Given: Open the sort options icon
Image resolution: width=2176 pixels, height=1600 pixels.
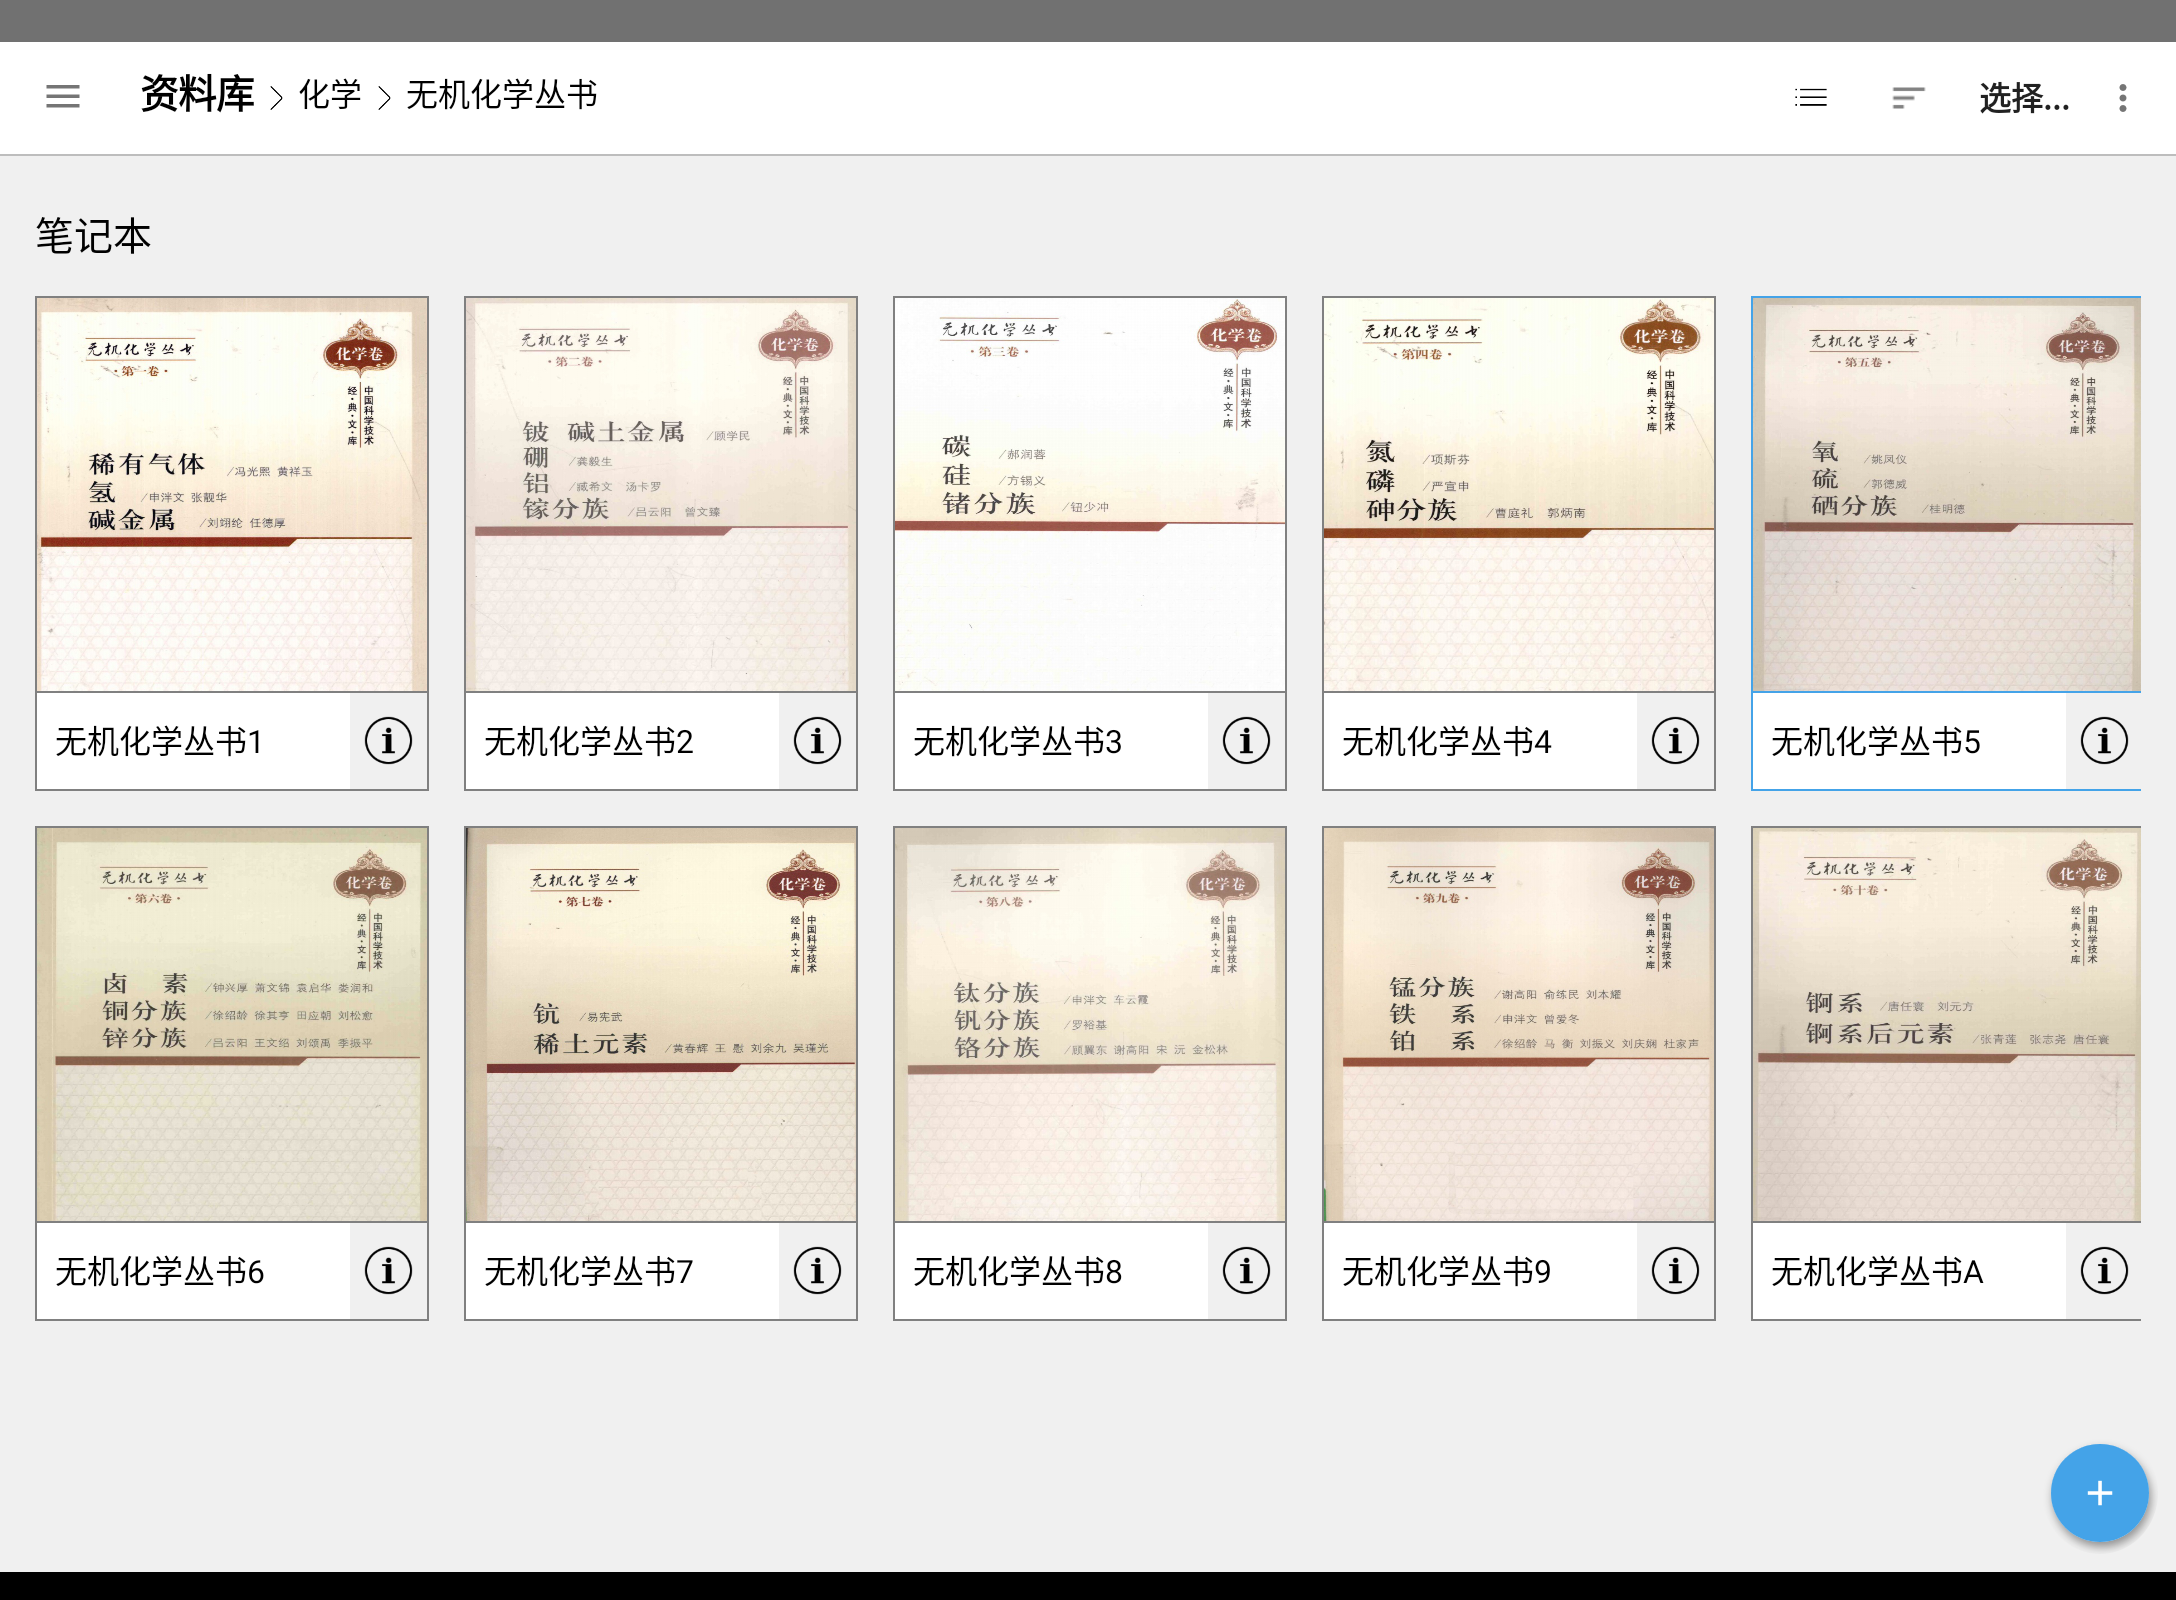Looking at the screenshot, I should (x=1908, y=97).
